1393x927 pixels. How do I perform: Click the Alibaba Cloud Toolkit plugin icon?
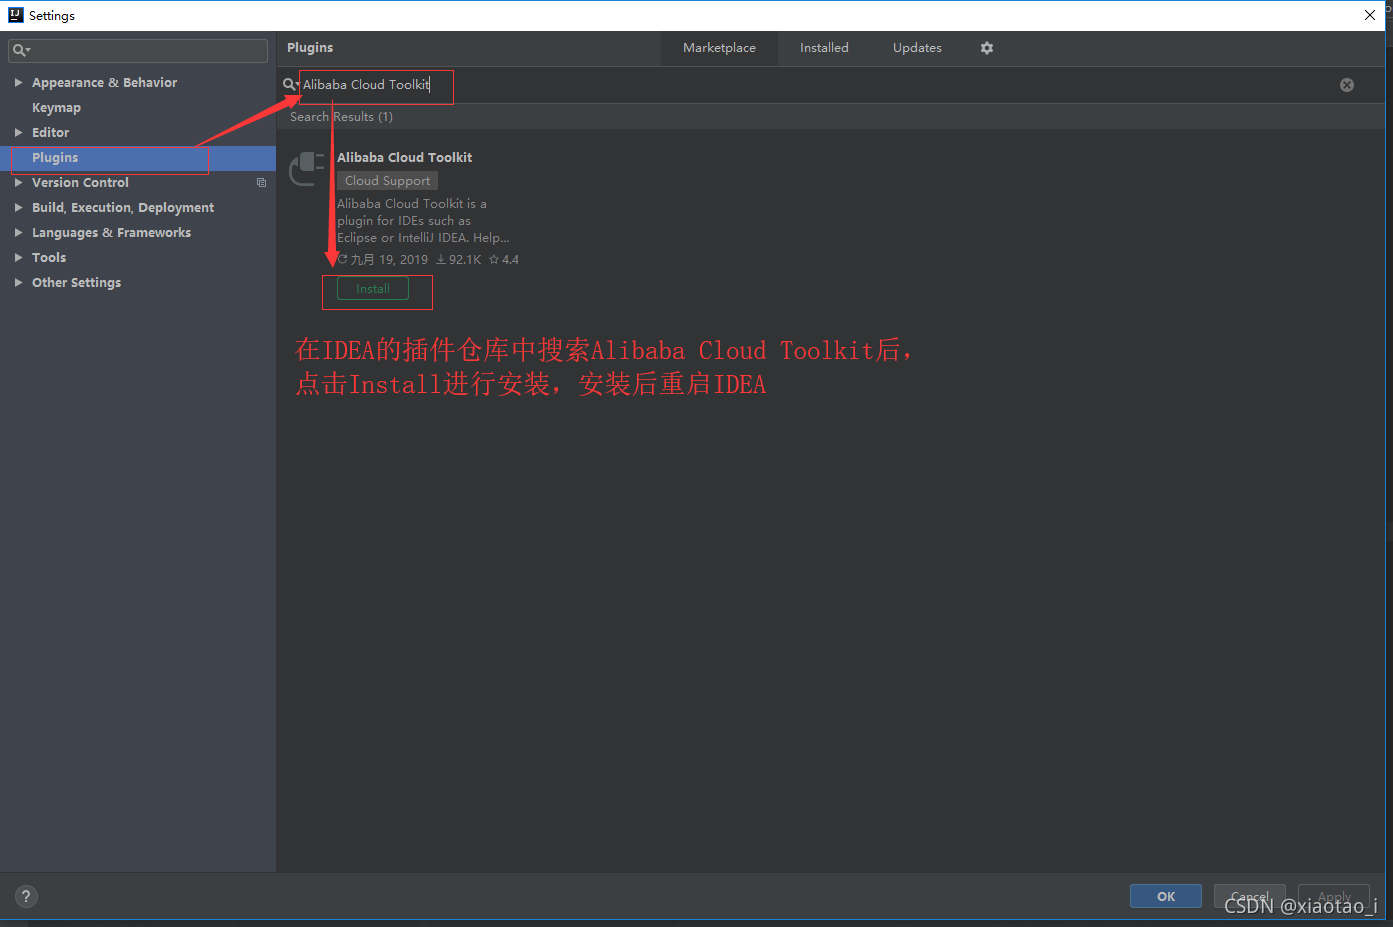[307, 168]
